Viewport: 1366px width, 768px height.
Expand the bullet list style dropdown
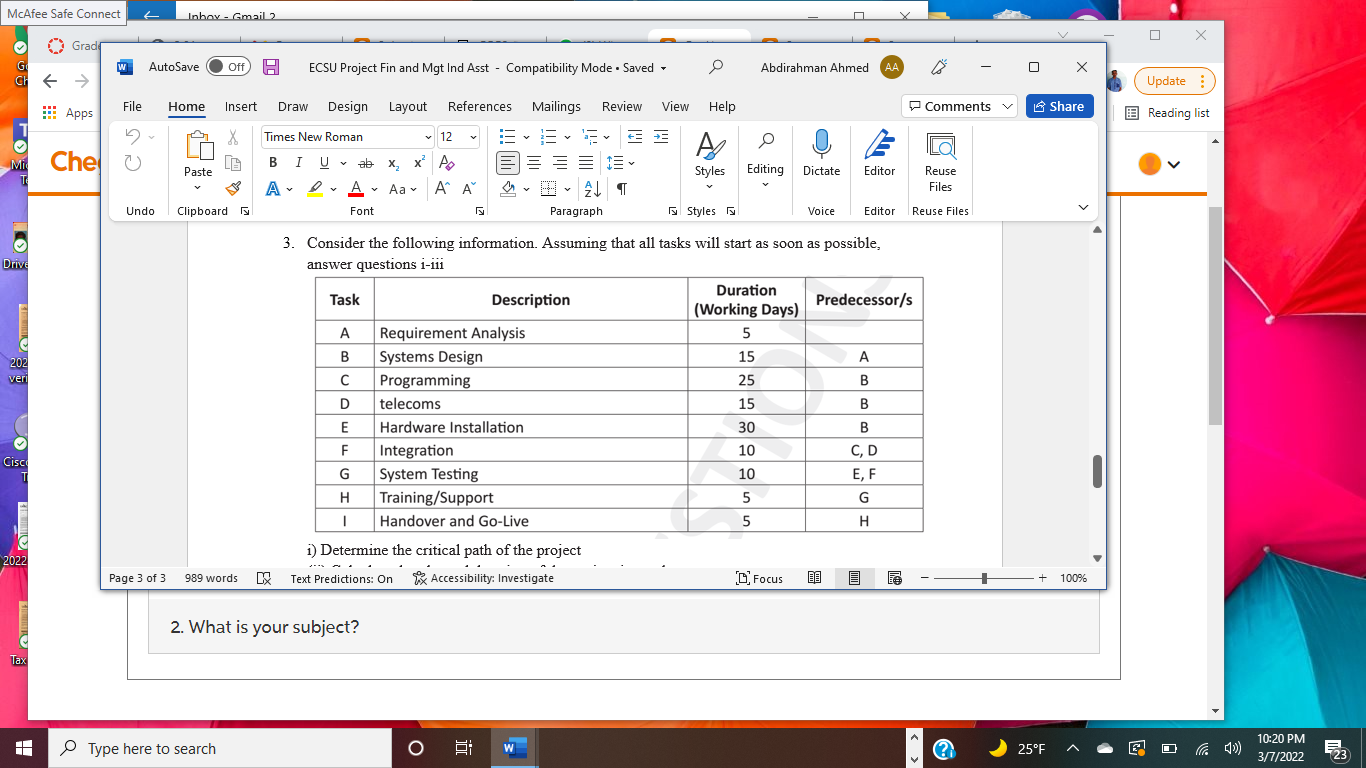(x=526, y=137)
